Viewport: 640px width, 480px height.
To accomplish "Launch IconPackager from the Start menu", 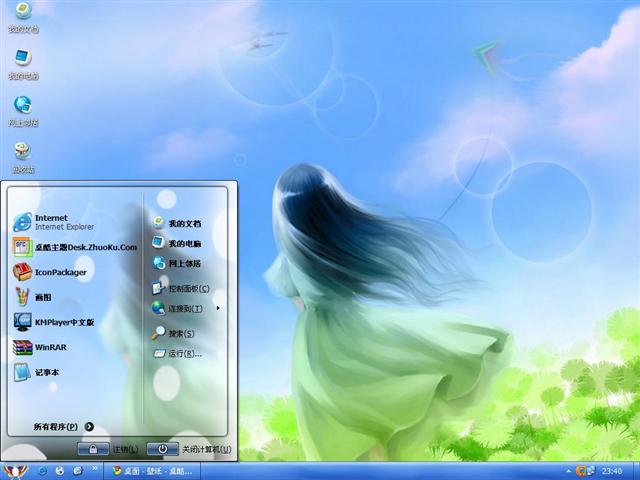I will coord(60,272).
